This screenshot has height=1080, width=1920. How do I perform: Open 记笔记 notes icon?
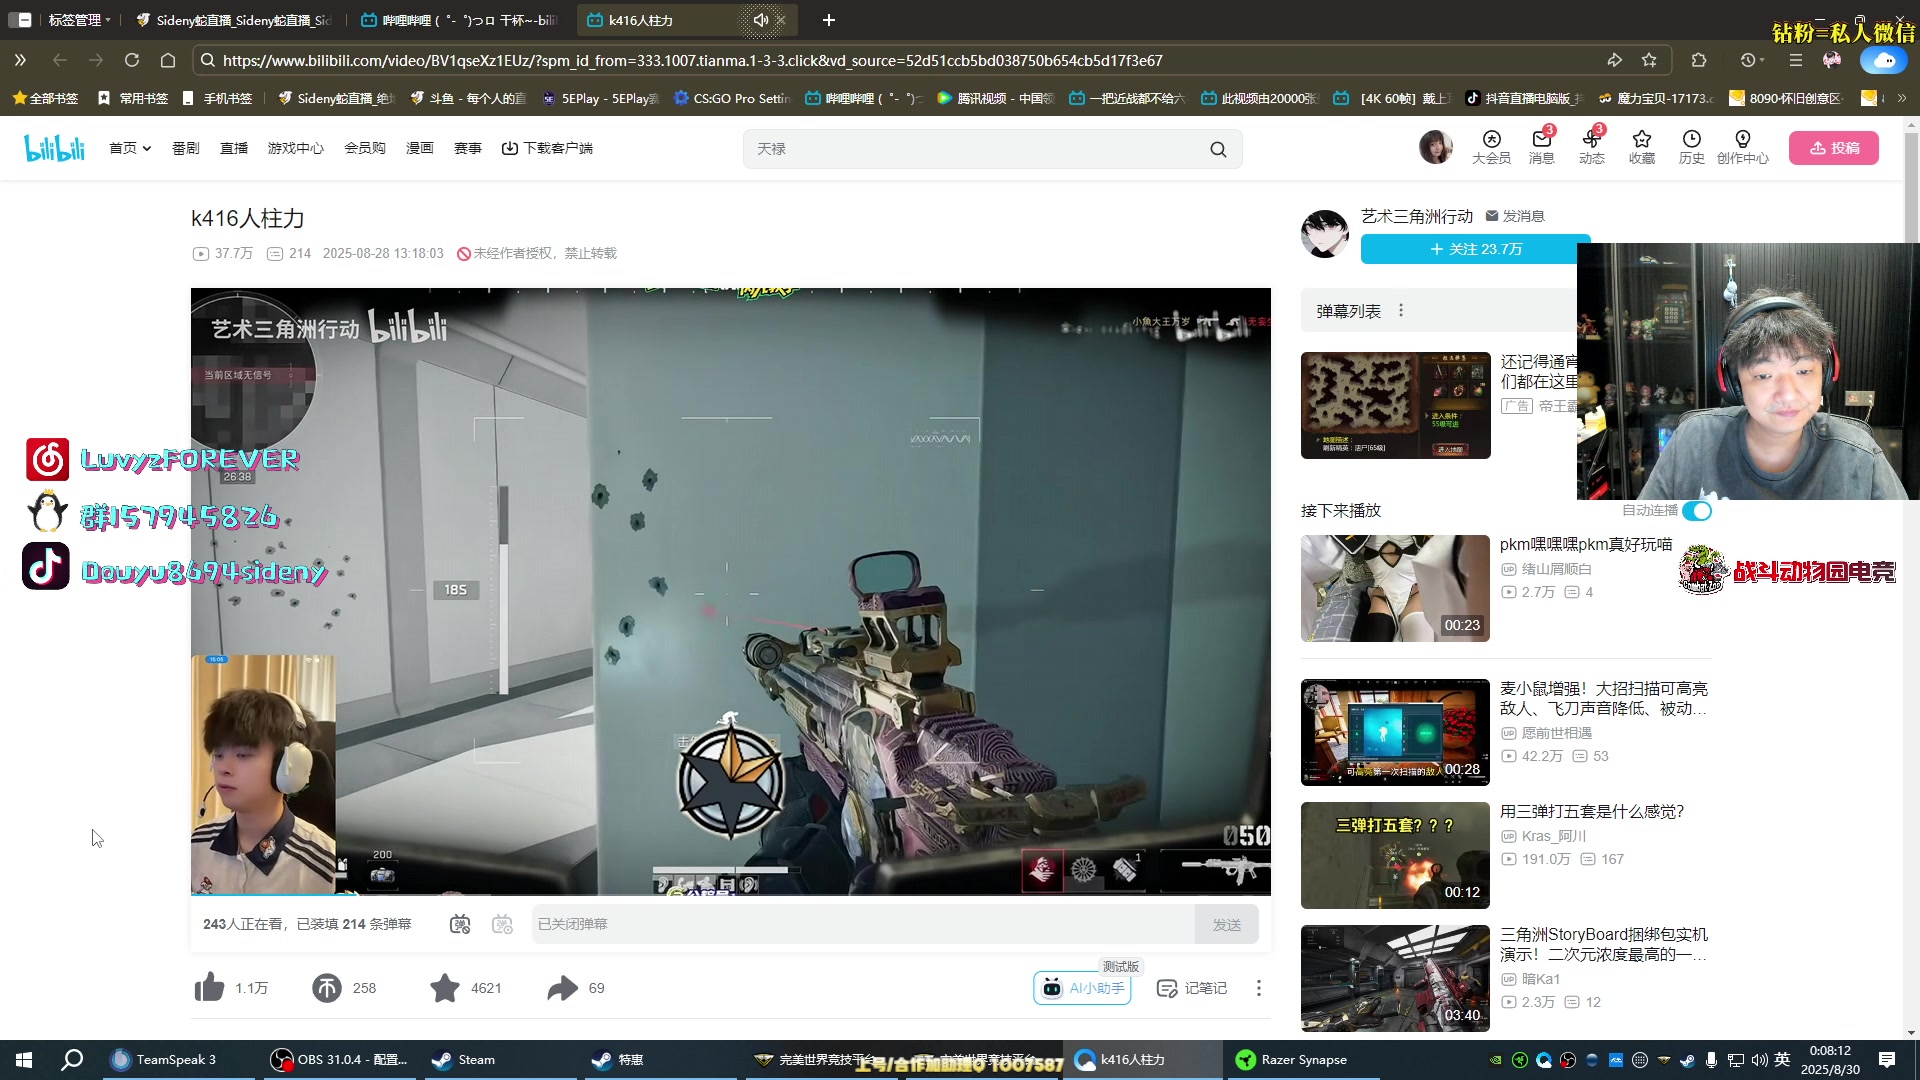1192,988
